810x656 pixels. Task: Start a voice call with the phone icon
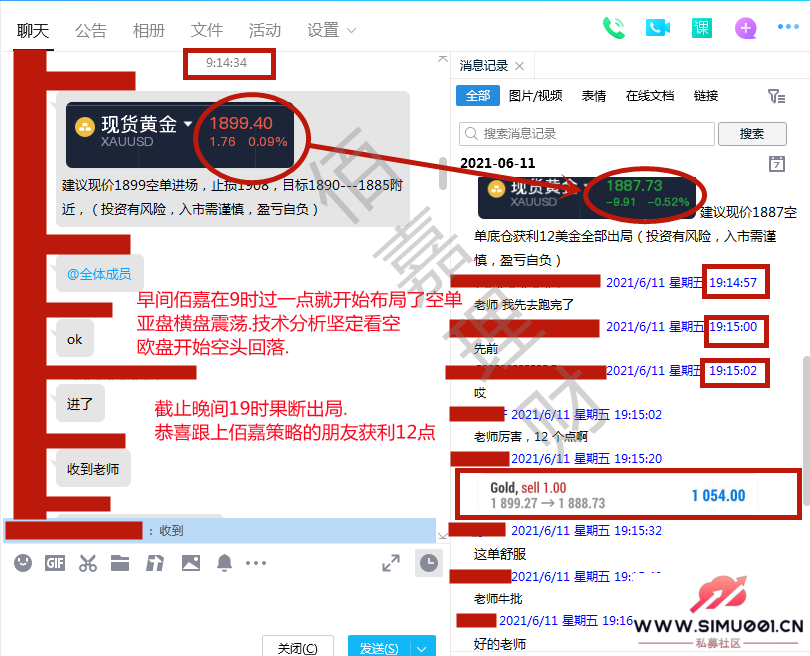pyautogui.click(x=614, y=28)
